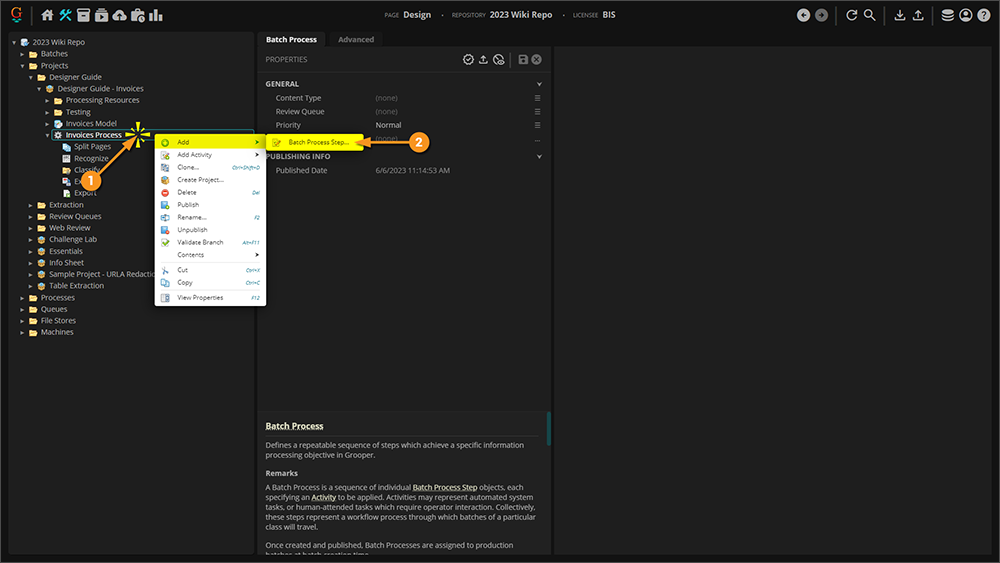The image size is (1000, 563).
Task: Choose Delete in the context menu
Action: [210, 192]
